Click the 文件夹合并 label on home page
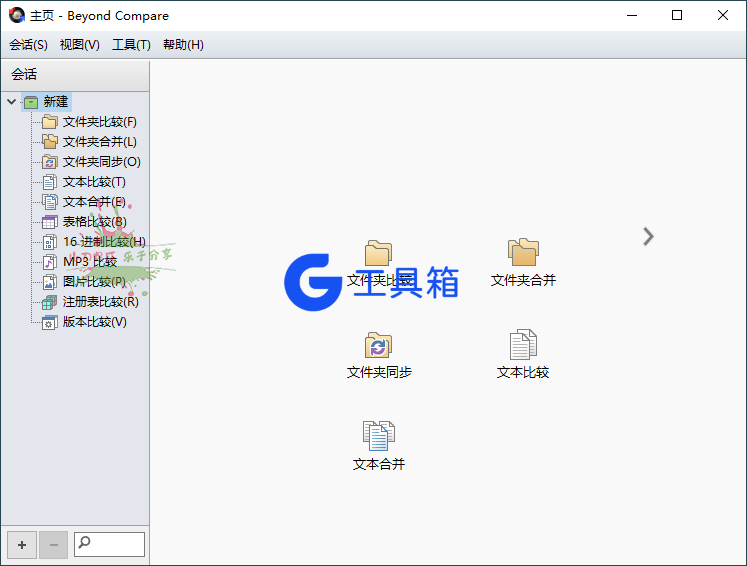Screen dimensions: 747x566 pos(523,280)
